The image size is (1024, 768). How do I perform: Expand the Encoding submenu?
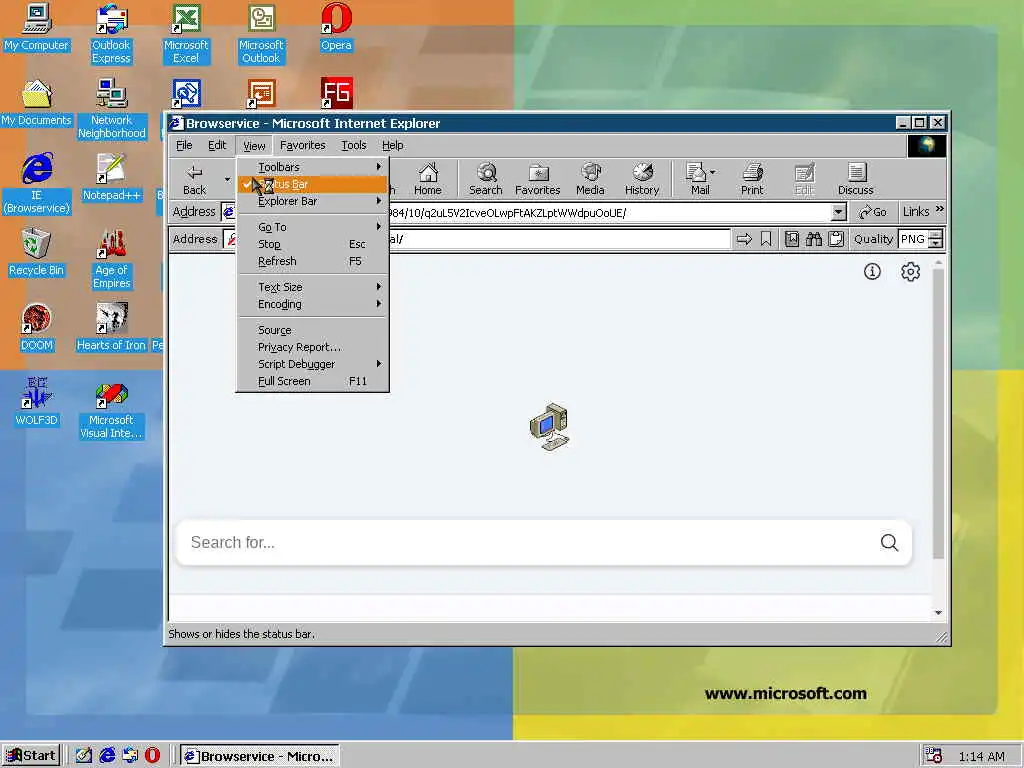312,304
